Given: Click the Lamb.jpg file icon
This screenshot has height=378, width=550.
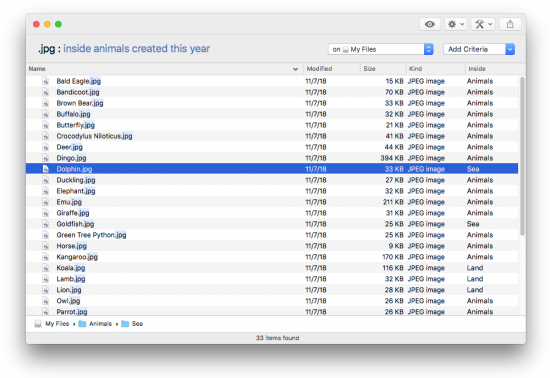Looking at the screenshot, I should [46, 279].
